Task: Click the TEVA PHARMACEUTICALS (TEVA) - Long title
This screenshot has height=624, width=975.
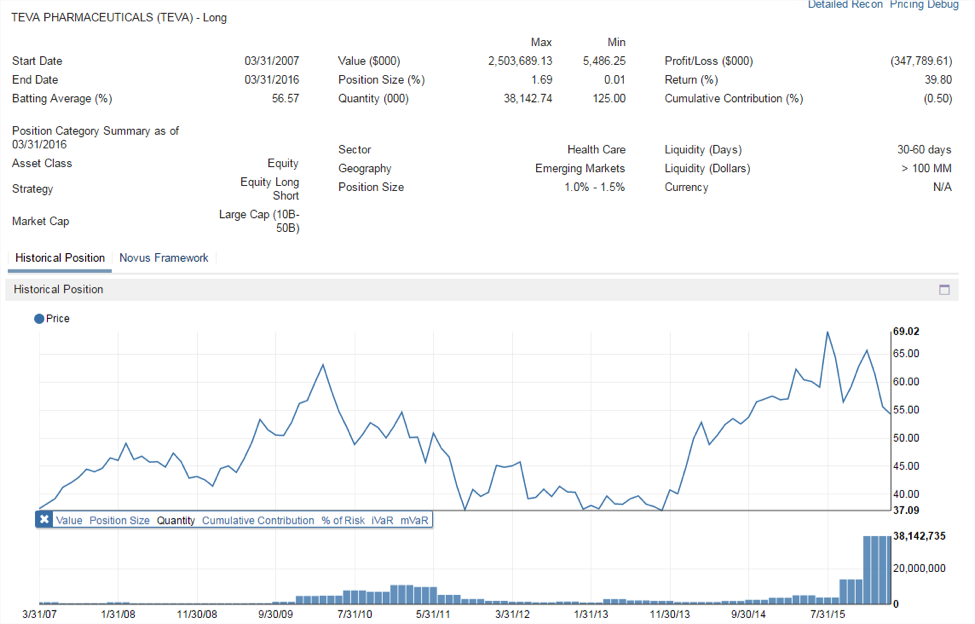Action: pos(119,18)
